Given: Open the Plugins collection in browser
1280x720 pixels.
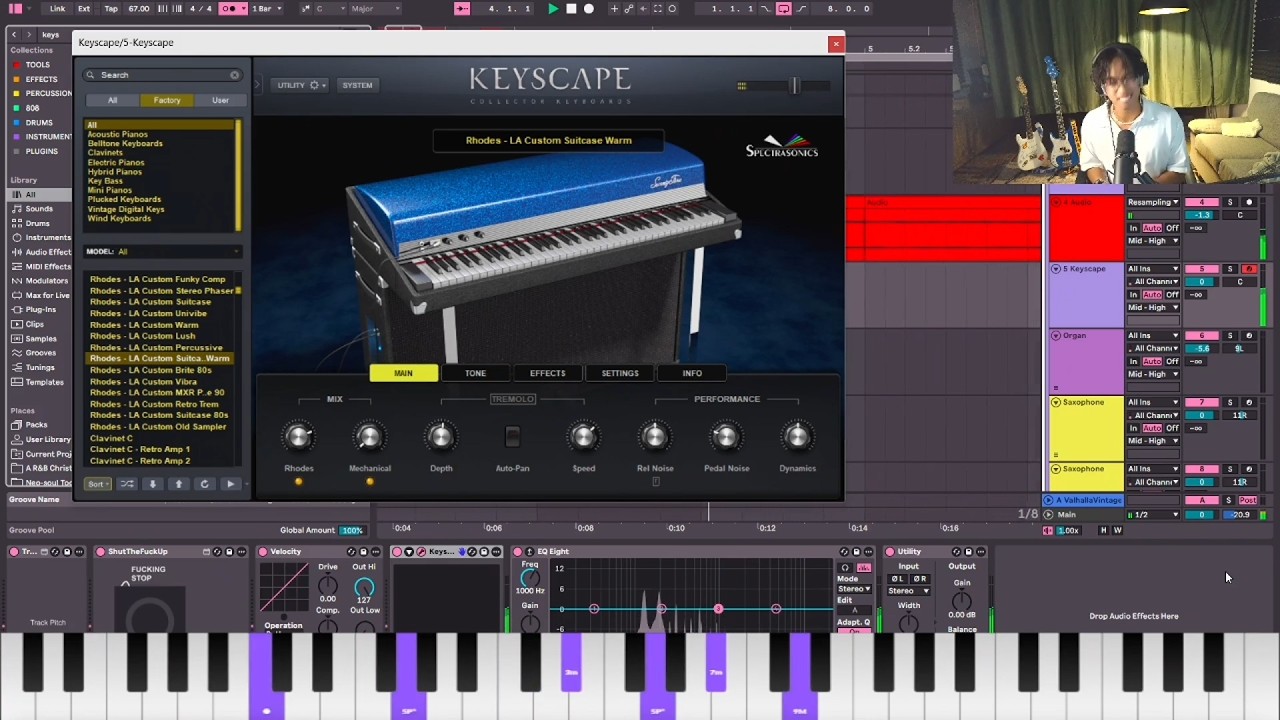Looking at the screenshot, I should click(x=41, y=151).
